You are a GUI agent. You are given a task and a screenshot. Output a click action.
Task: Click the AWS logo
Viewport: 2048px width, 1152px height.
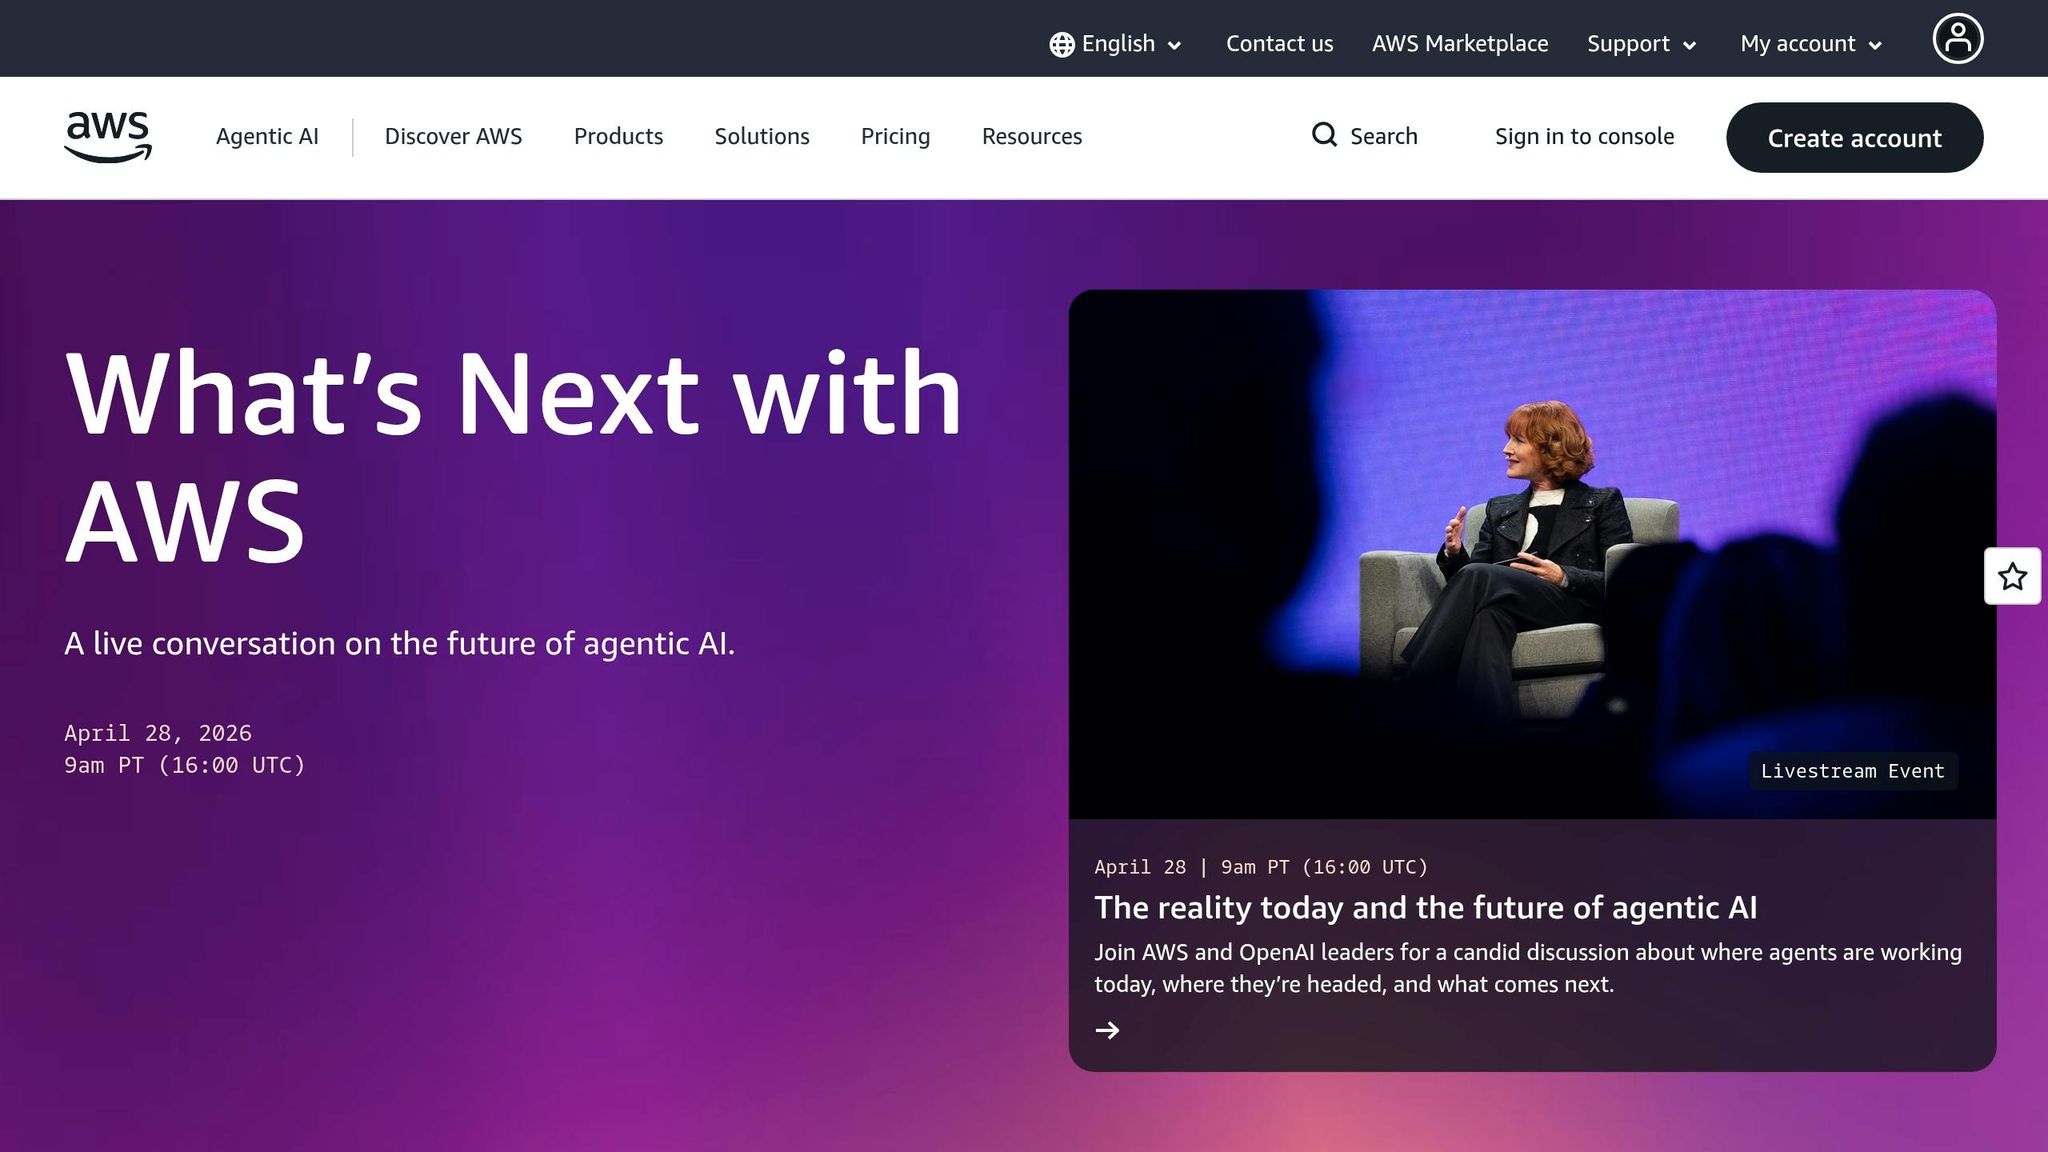108,137
